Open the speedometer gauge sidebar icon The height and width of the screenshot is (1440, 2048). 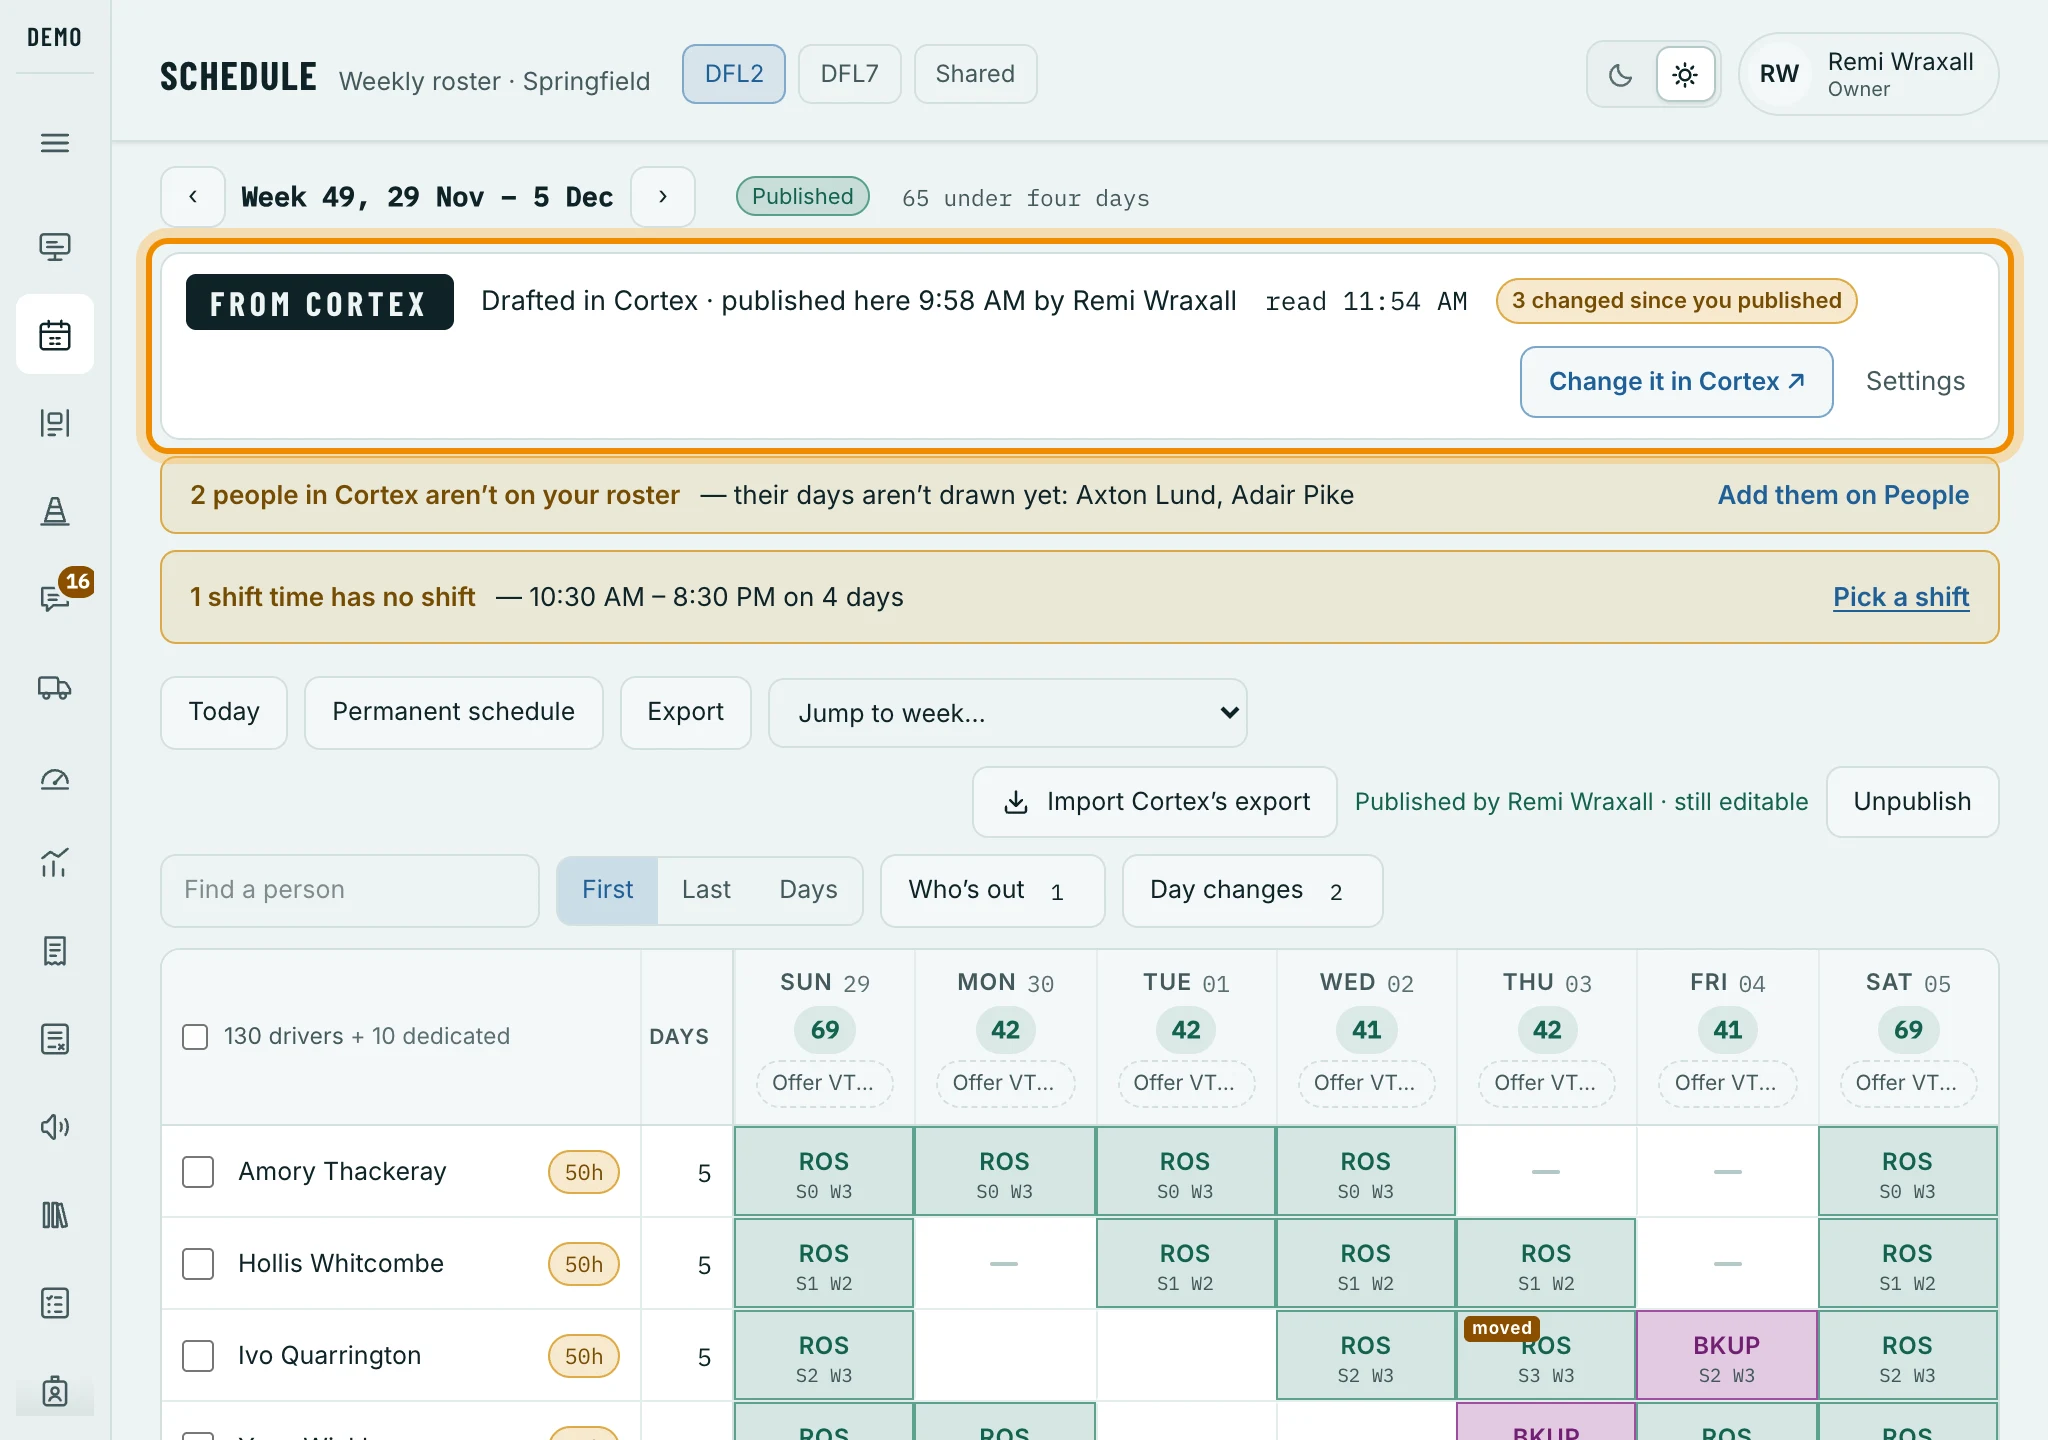(55, 779)
